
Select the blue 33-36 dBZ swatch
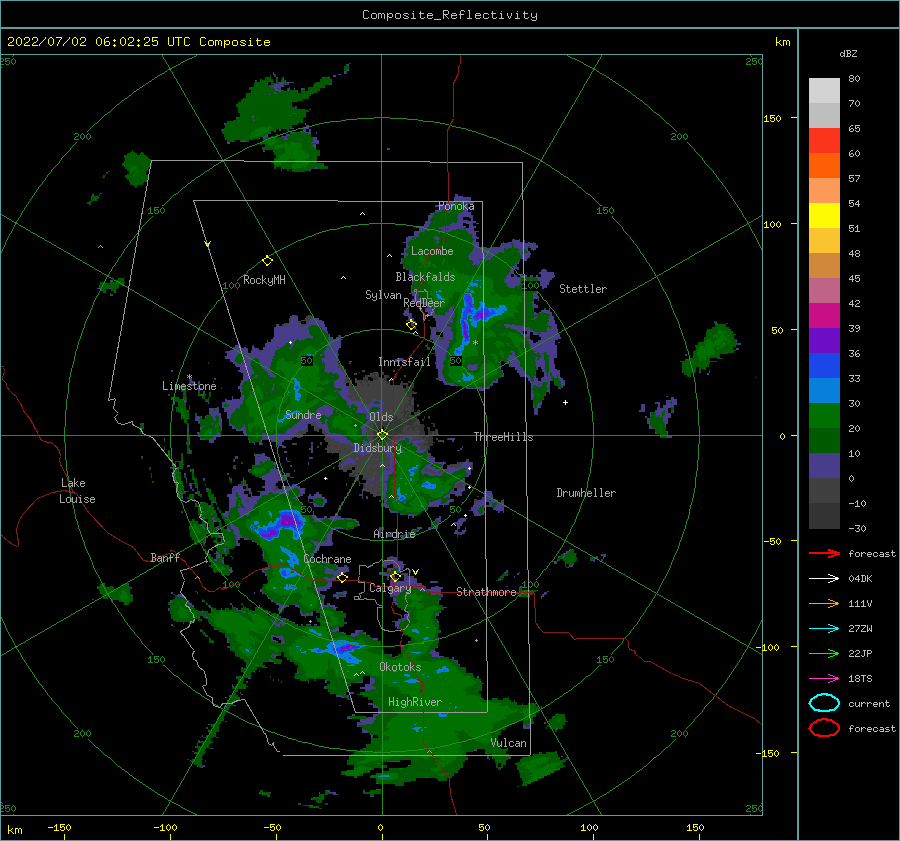click(824, 365)
